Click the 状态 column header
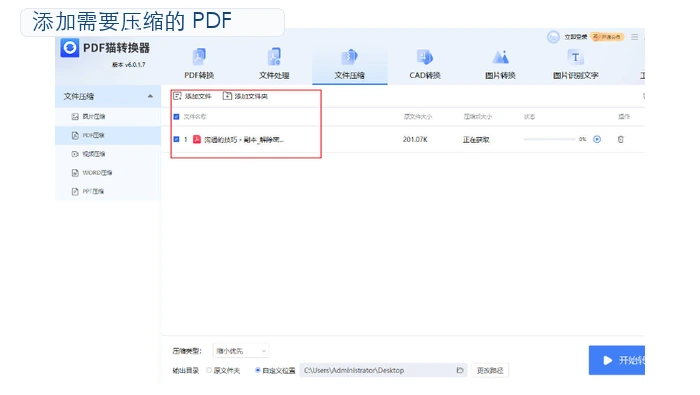700x395 pixels. pos(529,117)
